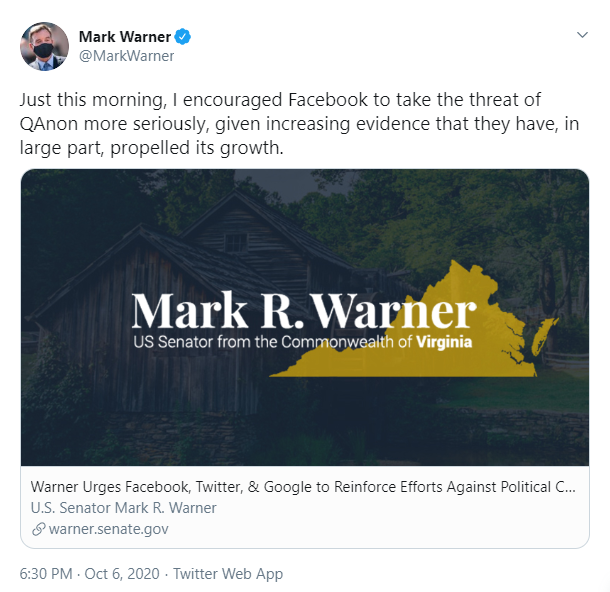The width and height of the screenshot is (610, 592).
Task: Click the barn's upper window in image
Action: (236, 243)
